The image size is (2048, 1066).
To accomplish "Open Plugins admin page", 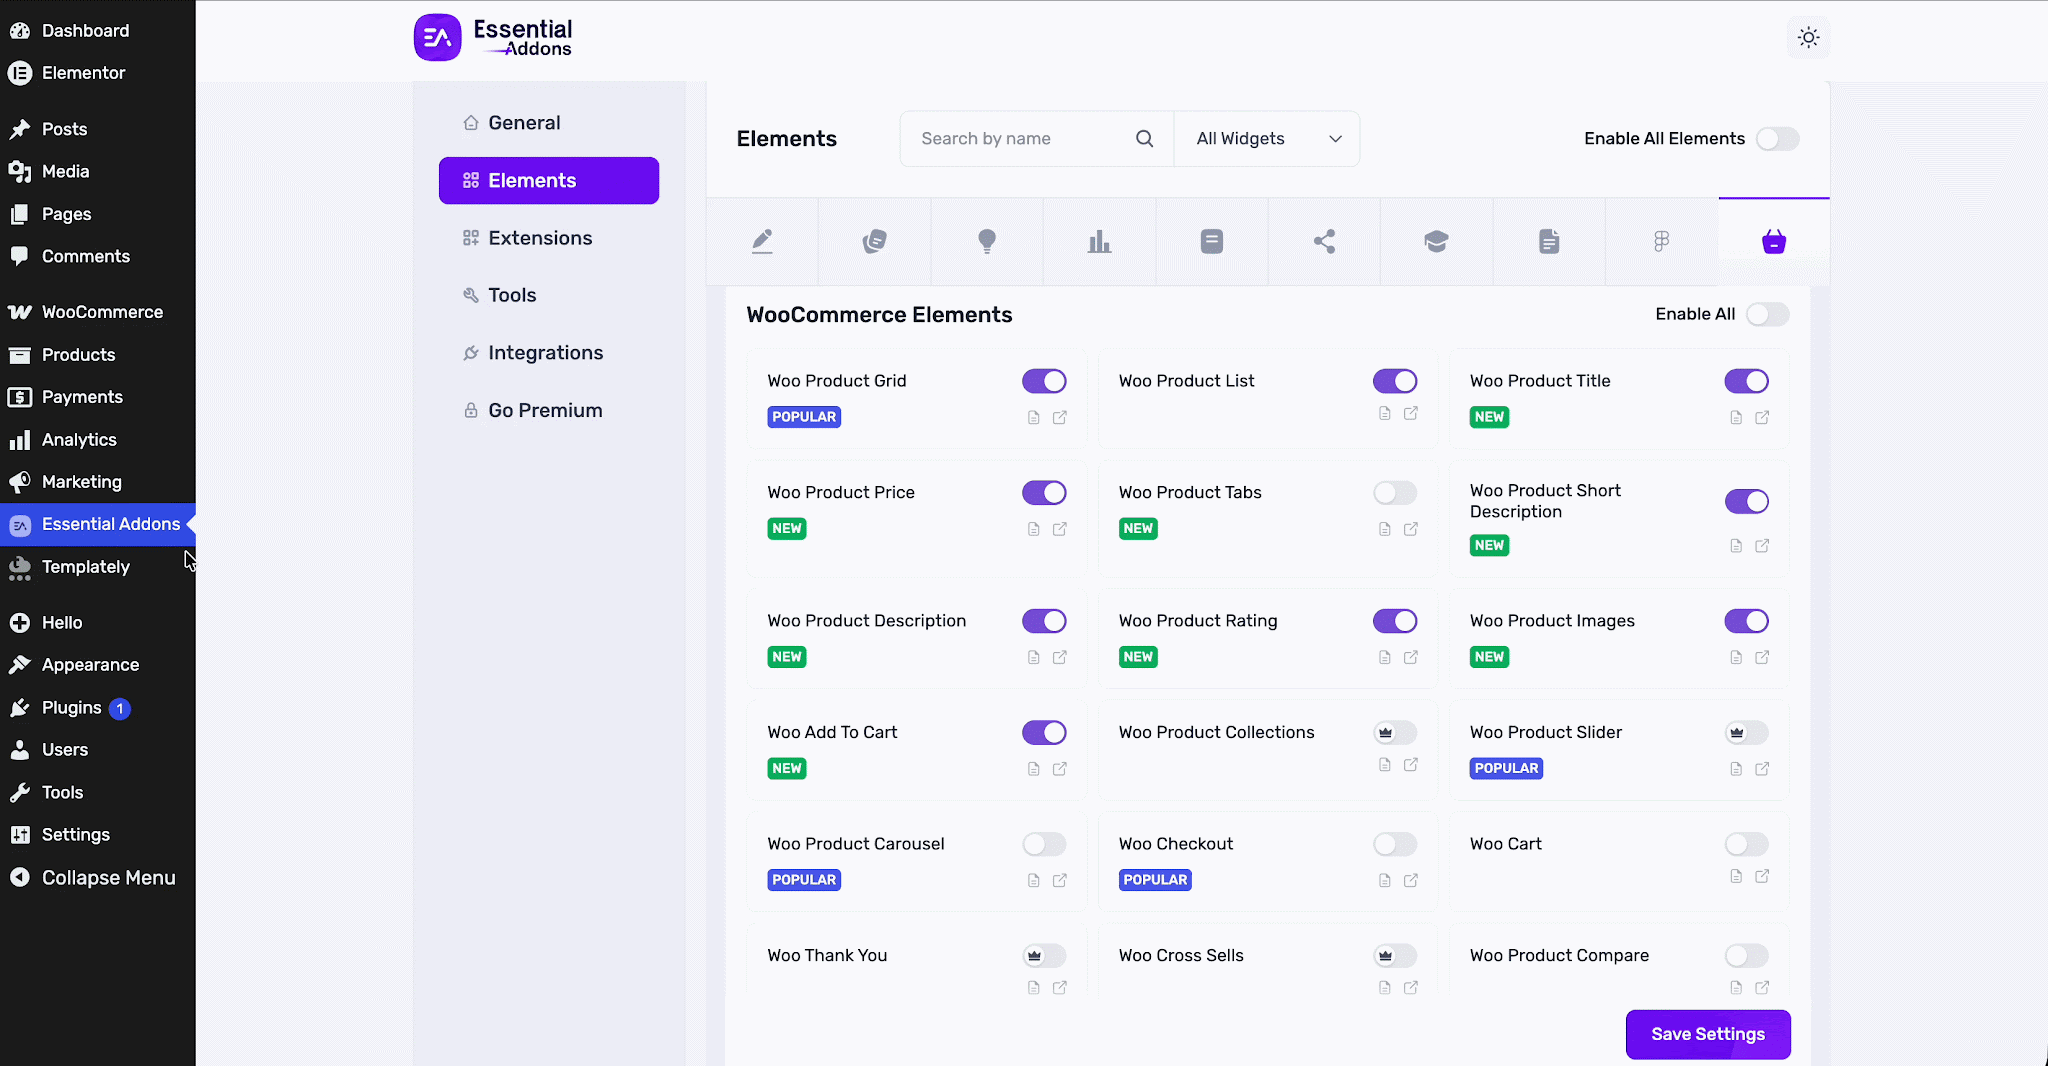I will click(98, 708).
